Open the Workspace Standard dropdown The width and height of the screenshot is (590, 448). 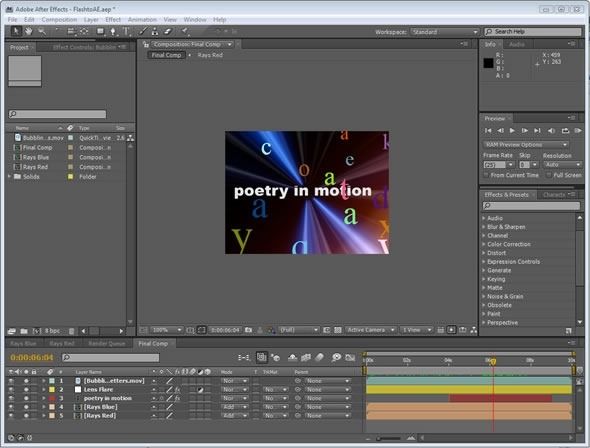(444, 32)
